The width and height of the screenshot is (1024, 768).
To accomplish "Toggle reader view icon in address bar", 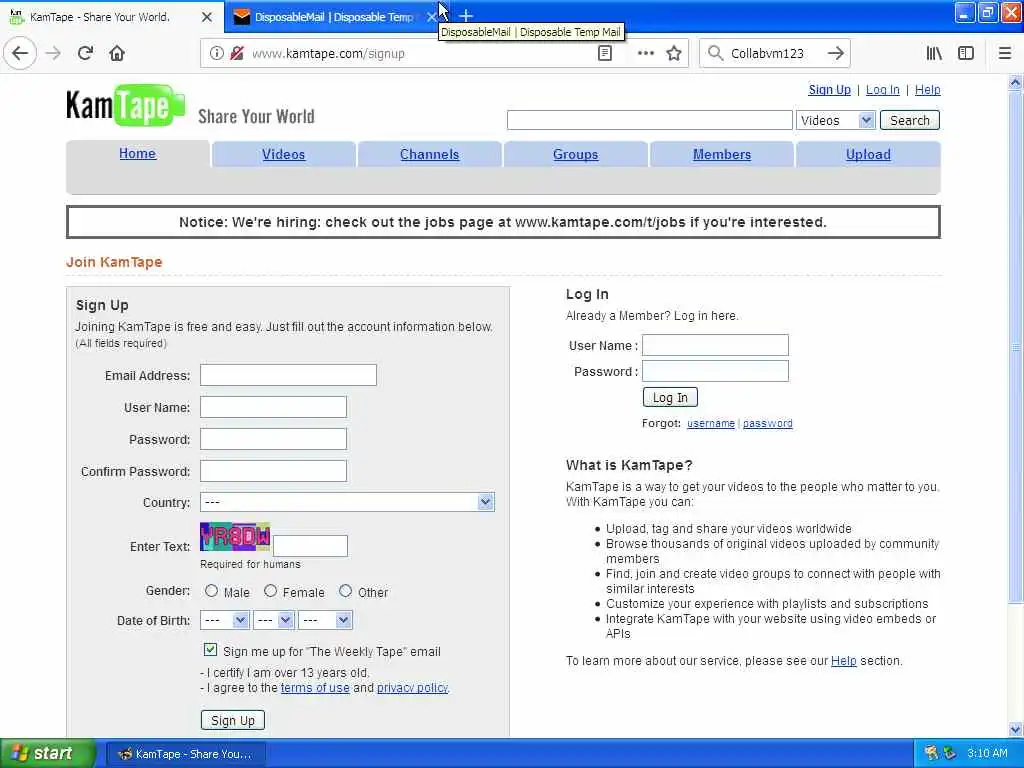I will 605,54.
